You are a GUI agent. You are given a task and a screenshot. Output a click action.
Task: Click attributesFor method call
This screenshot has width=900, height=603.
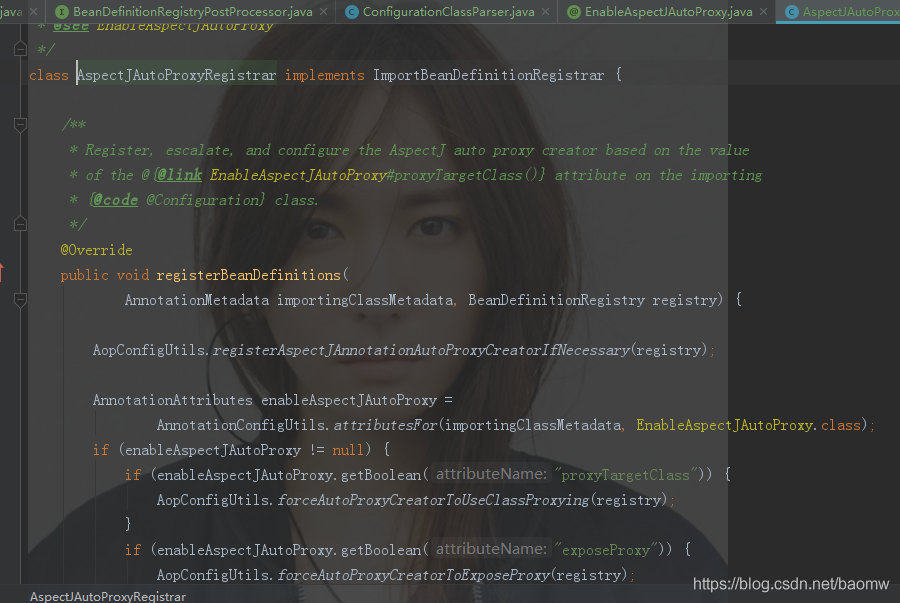coord(385,425)
